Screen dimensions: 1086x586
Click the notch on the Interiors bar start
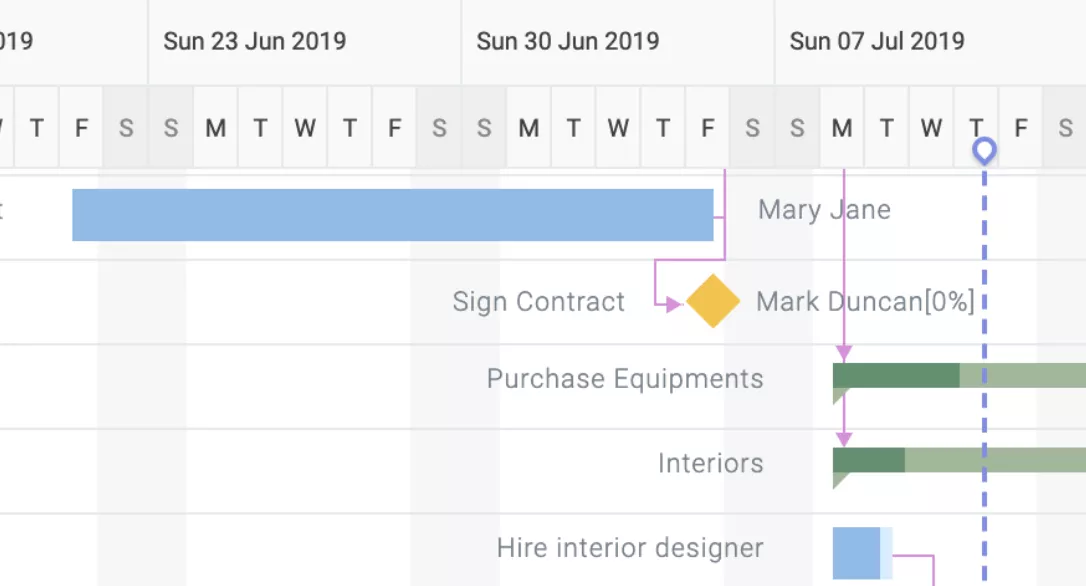(836, 477)
